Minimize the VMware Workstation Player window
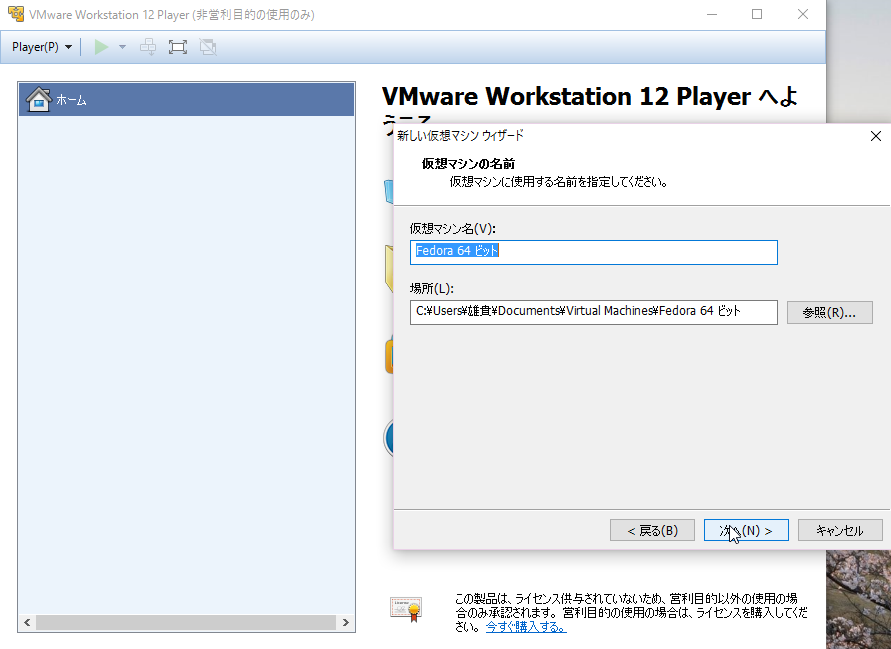Viewport: 891px width, 649px height. click(x=711, y=14)
